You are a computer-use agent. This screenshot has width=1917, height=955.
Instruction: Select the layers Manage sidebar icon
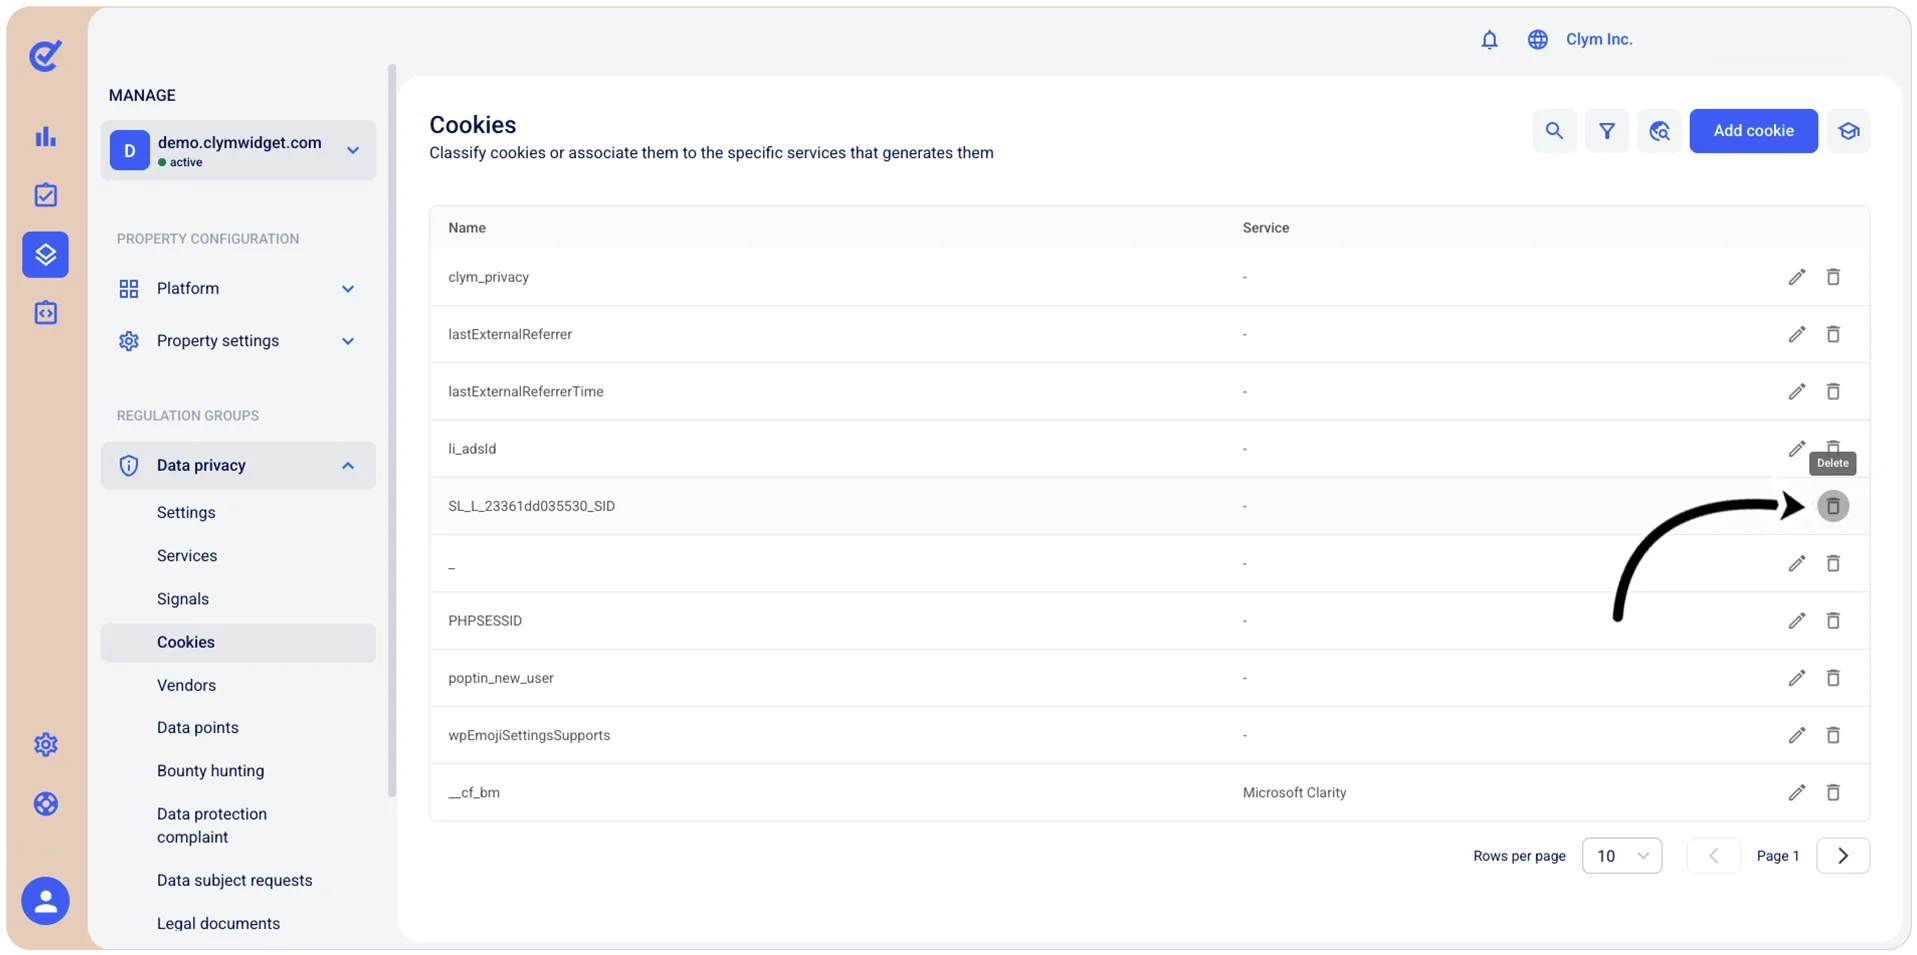point(45,254)
